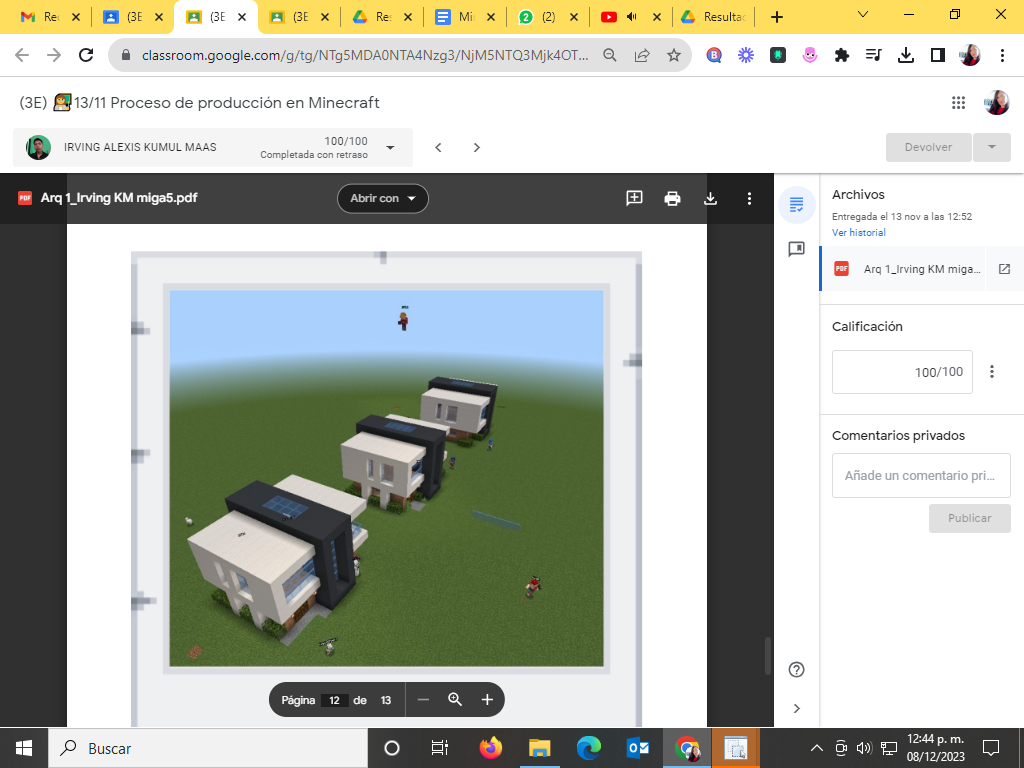Image resolution: width=1024 pixels, height=768 pixels.
Task: Print the PDF document
Action: 672,199
